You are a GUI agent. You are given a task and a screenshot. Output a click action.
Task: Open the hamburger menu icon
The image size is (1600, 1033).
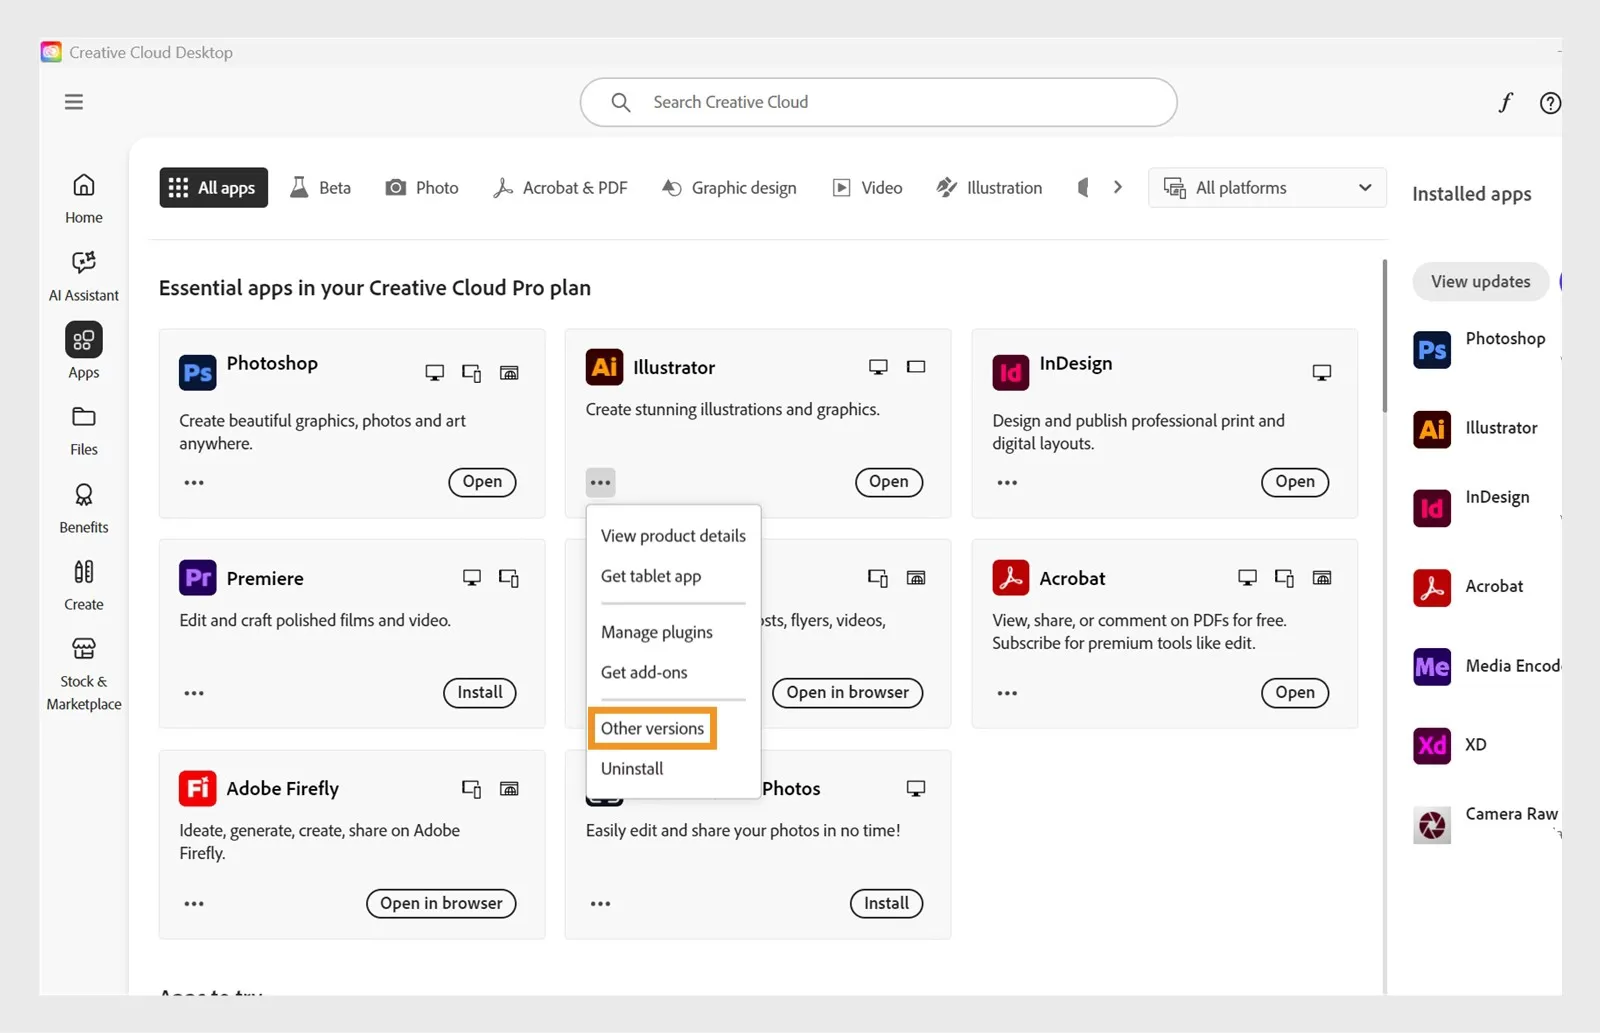click(x=74, y=102)
